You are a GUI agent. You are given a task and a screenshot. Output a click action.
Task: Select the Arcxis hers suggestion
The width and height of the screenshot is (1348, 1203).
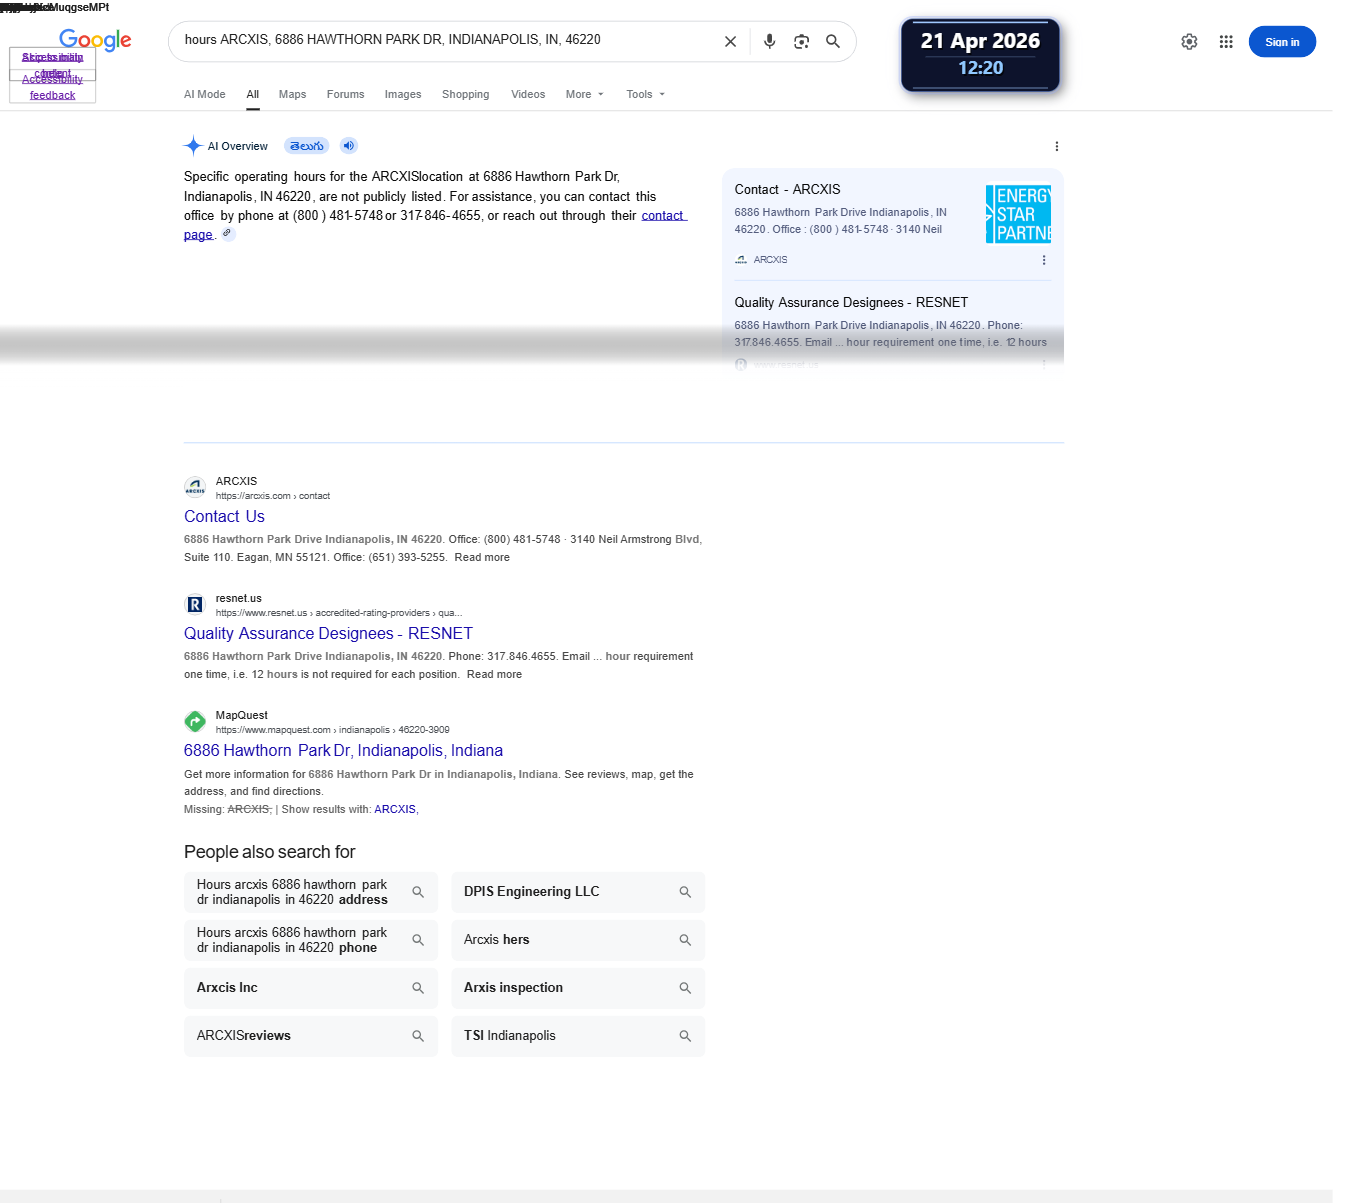pos(578,940)
